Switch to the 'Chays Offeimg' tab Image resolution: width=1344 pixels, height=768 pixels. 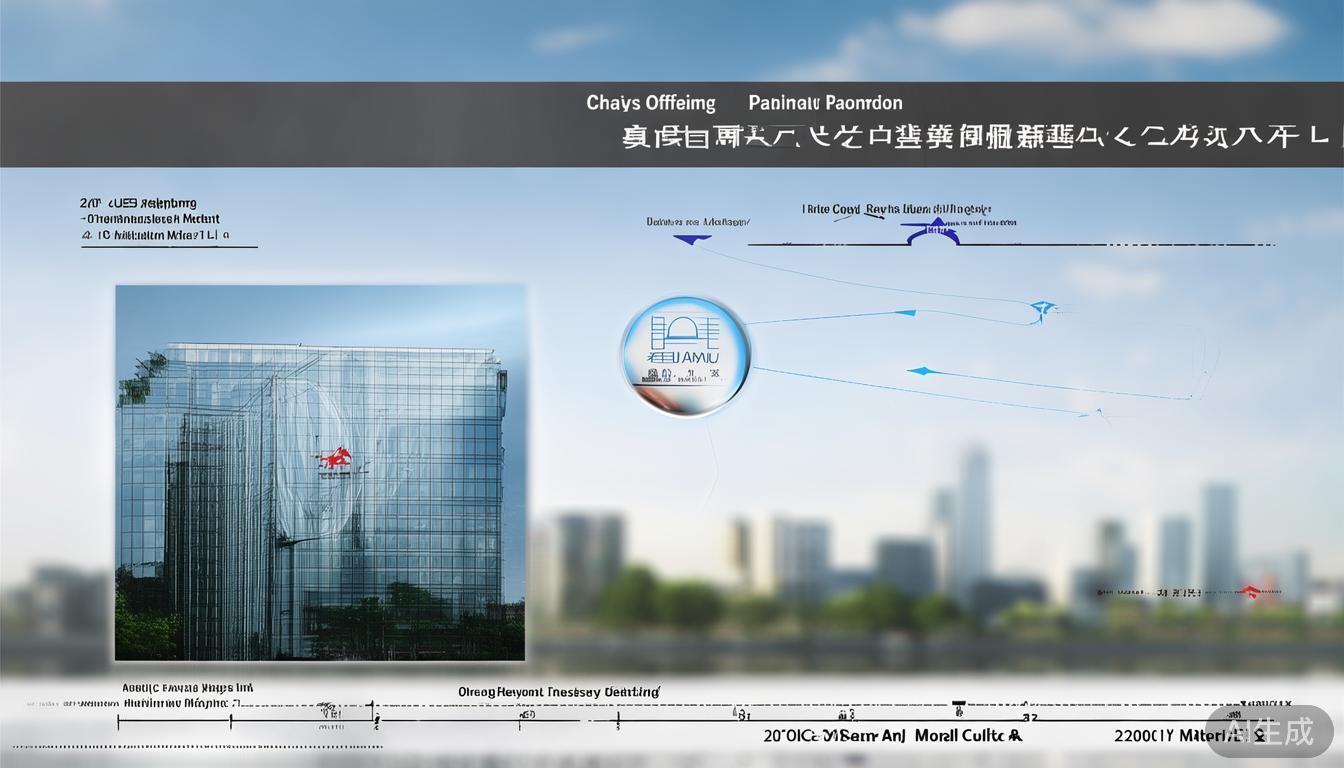[651, 102]
